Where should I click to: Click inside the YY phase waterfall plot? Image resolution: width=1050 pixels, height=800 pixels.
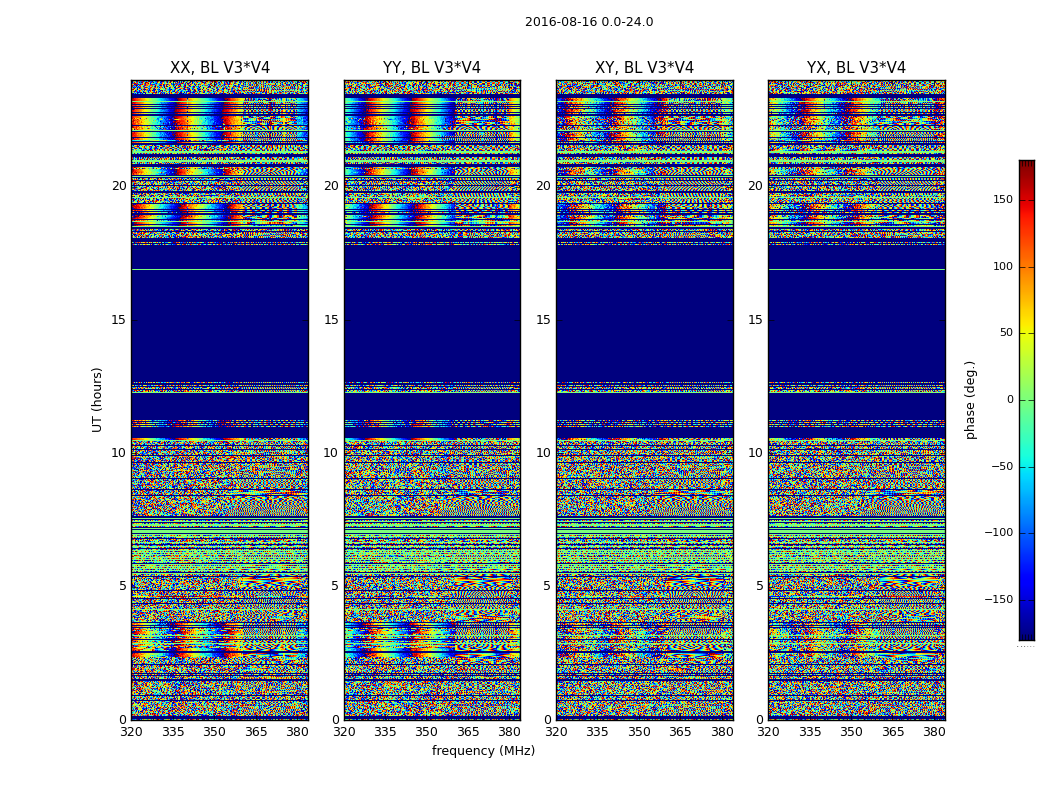pos(432,400)
